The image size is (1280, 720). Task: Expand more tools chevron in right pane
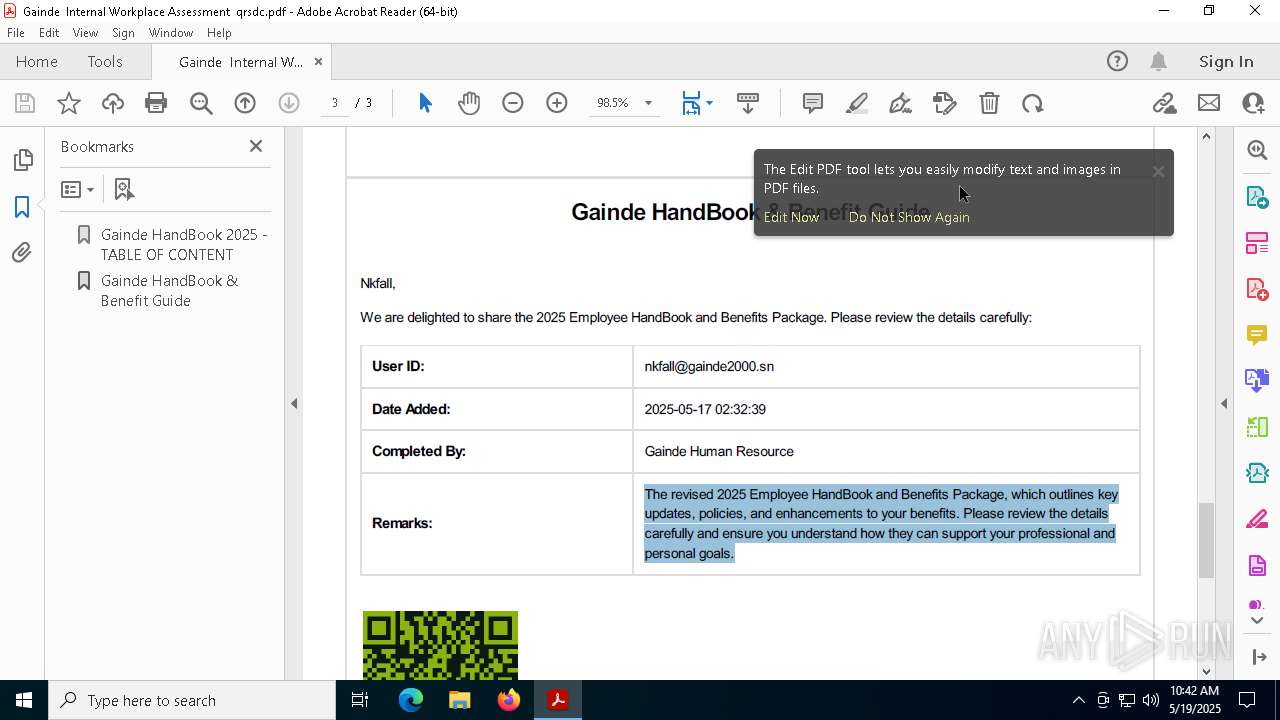[1257, 621]
